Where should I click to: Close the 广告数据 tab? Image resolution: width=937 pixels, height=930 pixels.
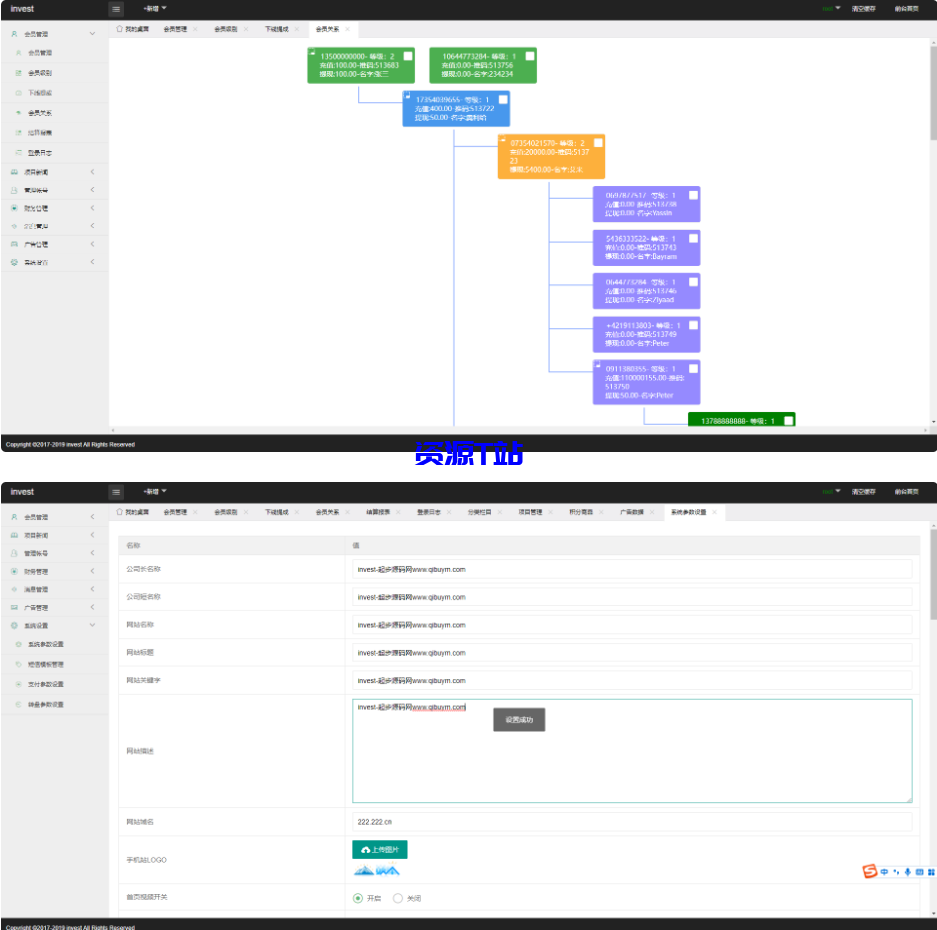(650, 512)
